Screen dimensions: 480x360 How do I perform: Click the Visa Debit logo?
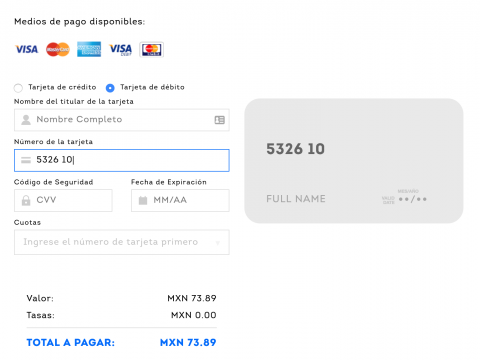coord(121,50)
